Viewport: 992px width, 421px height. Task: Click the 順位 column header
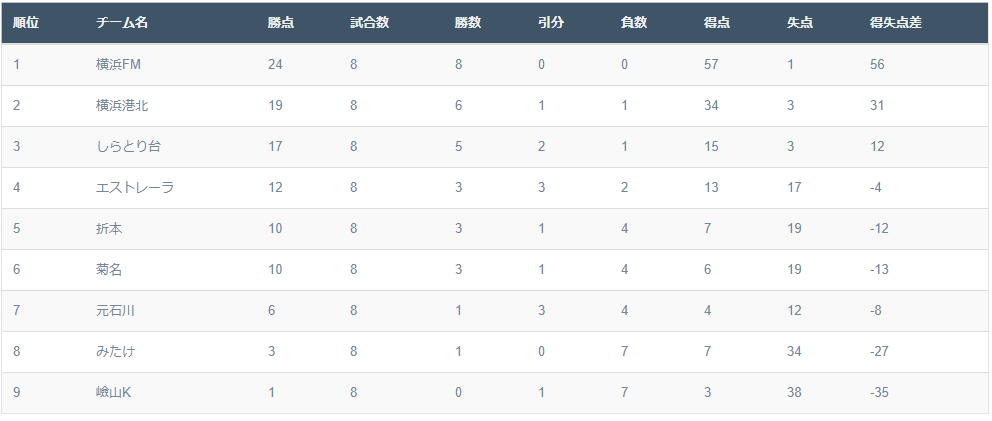[x=26, y=23]
